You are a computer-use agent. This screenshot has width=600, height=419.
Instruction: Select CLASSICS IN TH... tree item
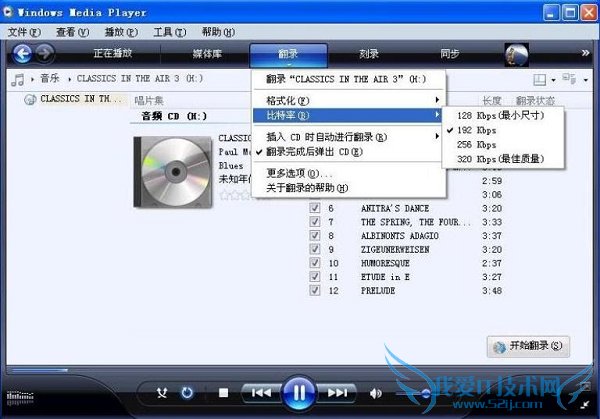[x=81, y=99]
